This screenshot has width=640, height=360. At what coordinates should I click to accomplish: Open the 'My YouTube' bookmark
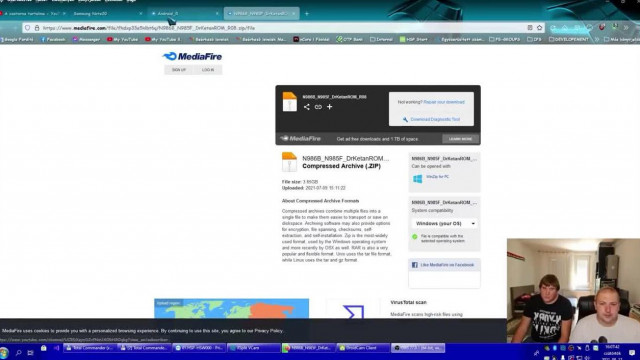coord(122,39)
